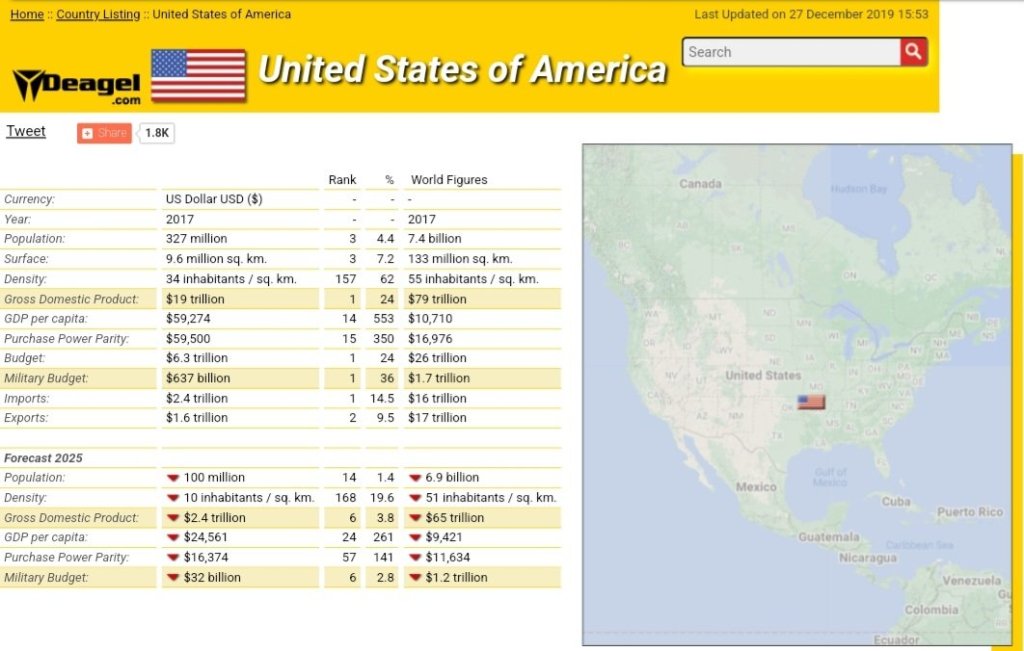Viewport: 1024px width, 651px height.
Task: Click Canada on the map
Action: click(700, 184)
